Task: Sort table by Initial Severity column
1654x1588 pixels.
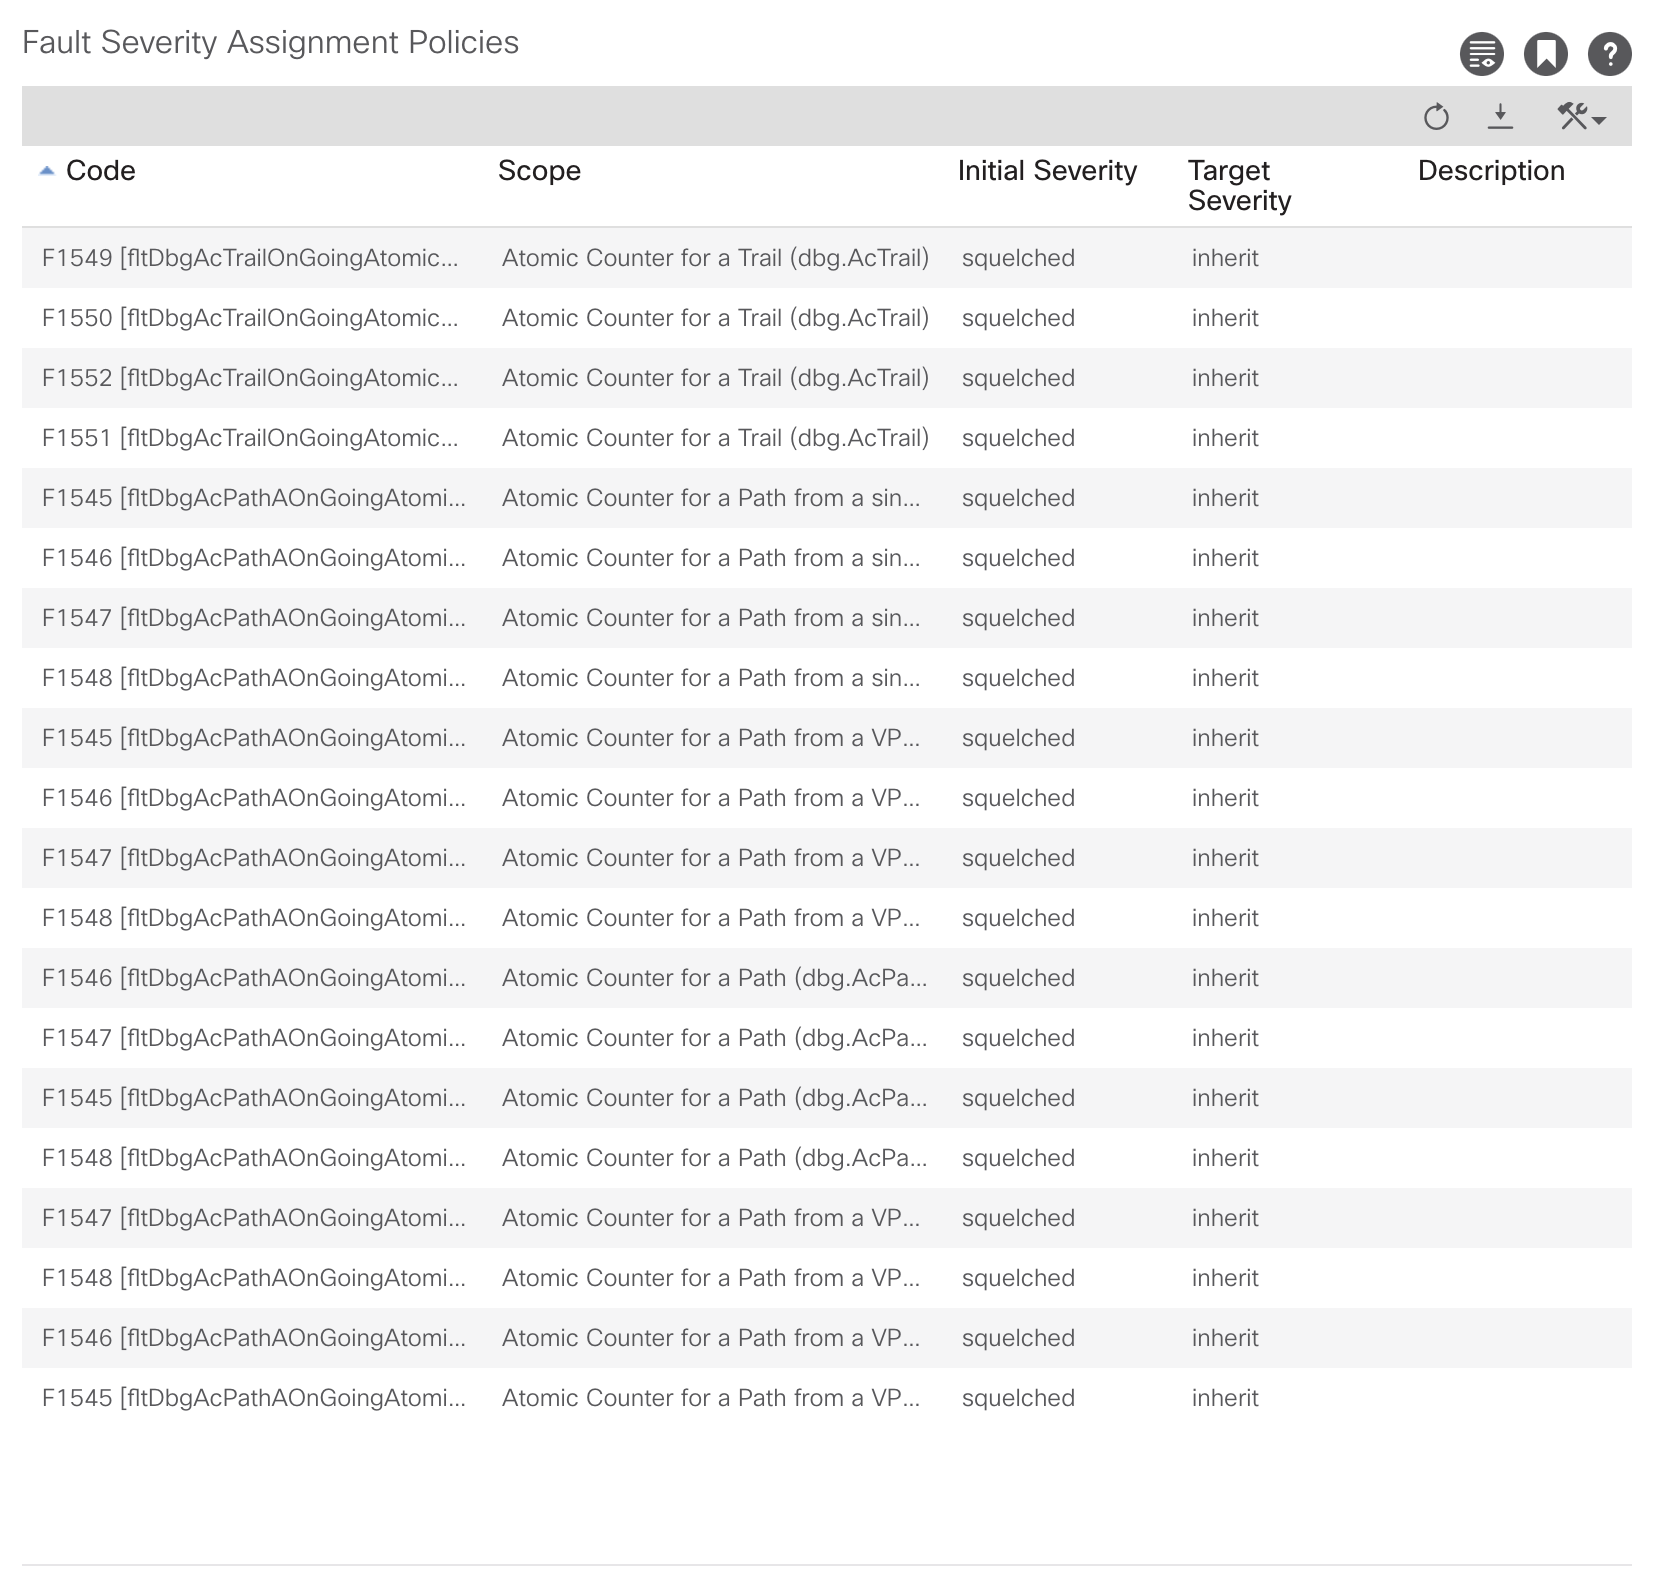Action: pyautogui.click(x=1046, y=170)
